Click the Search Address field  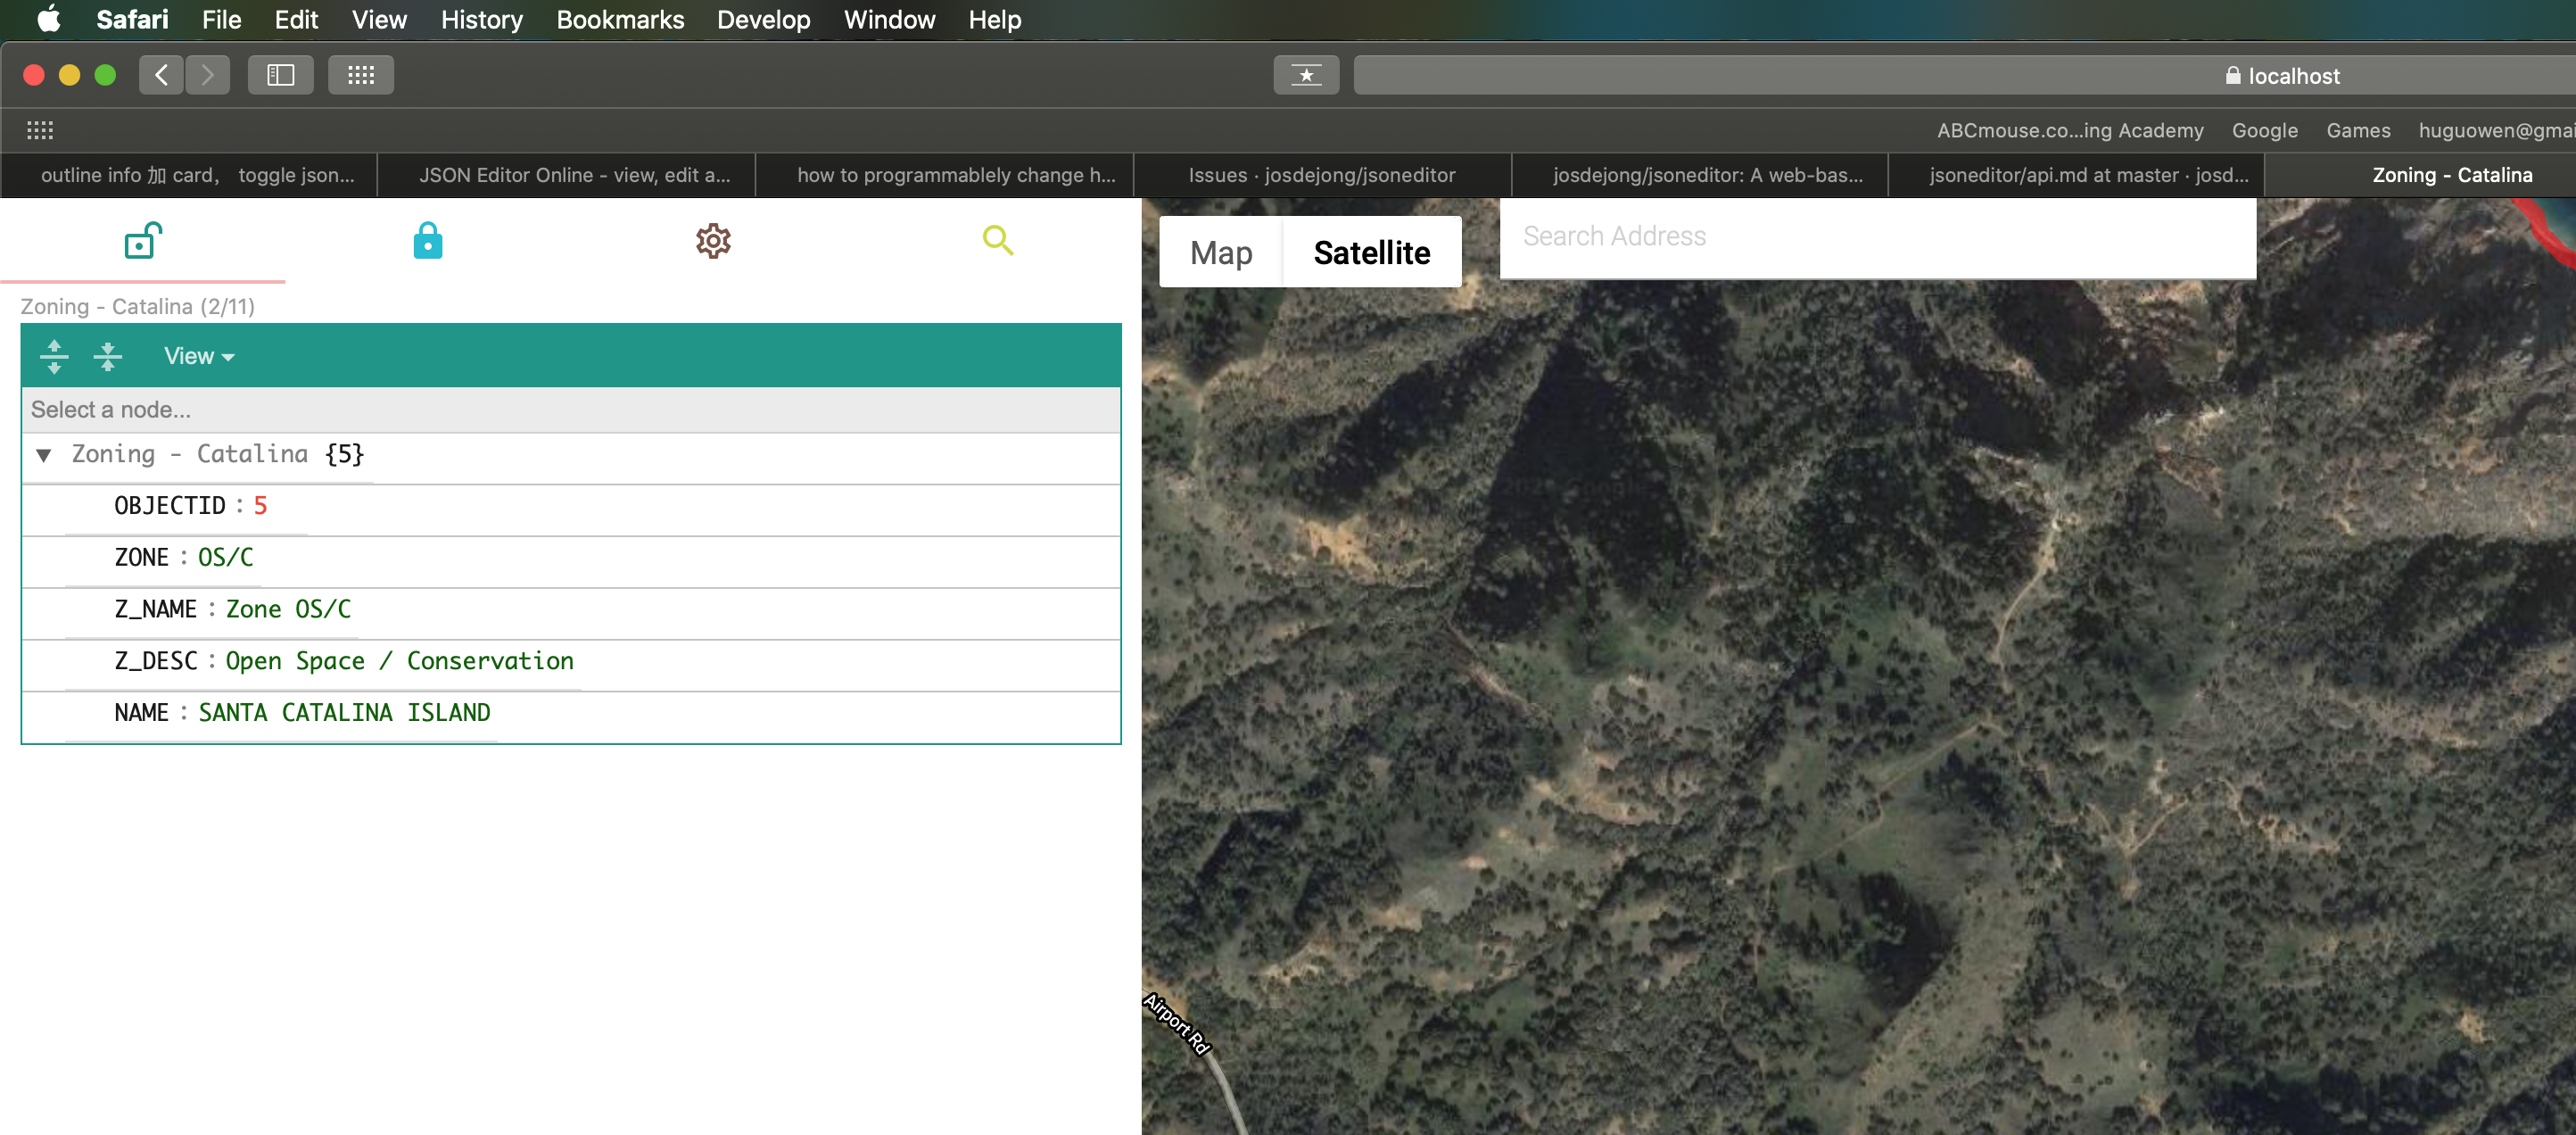click(x=1877, y=237)
